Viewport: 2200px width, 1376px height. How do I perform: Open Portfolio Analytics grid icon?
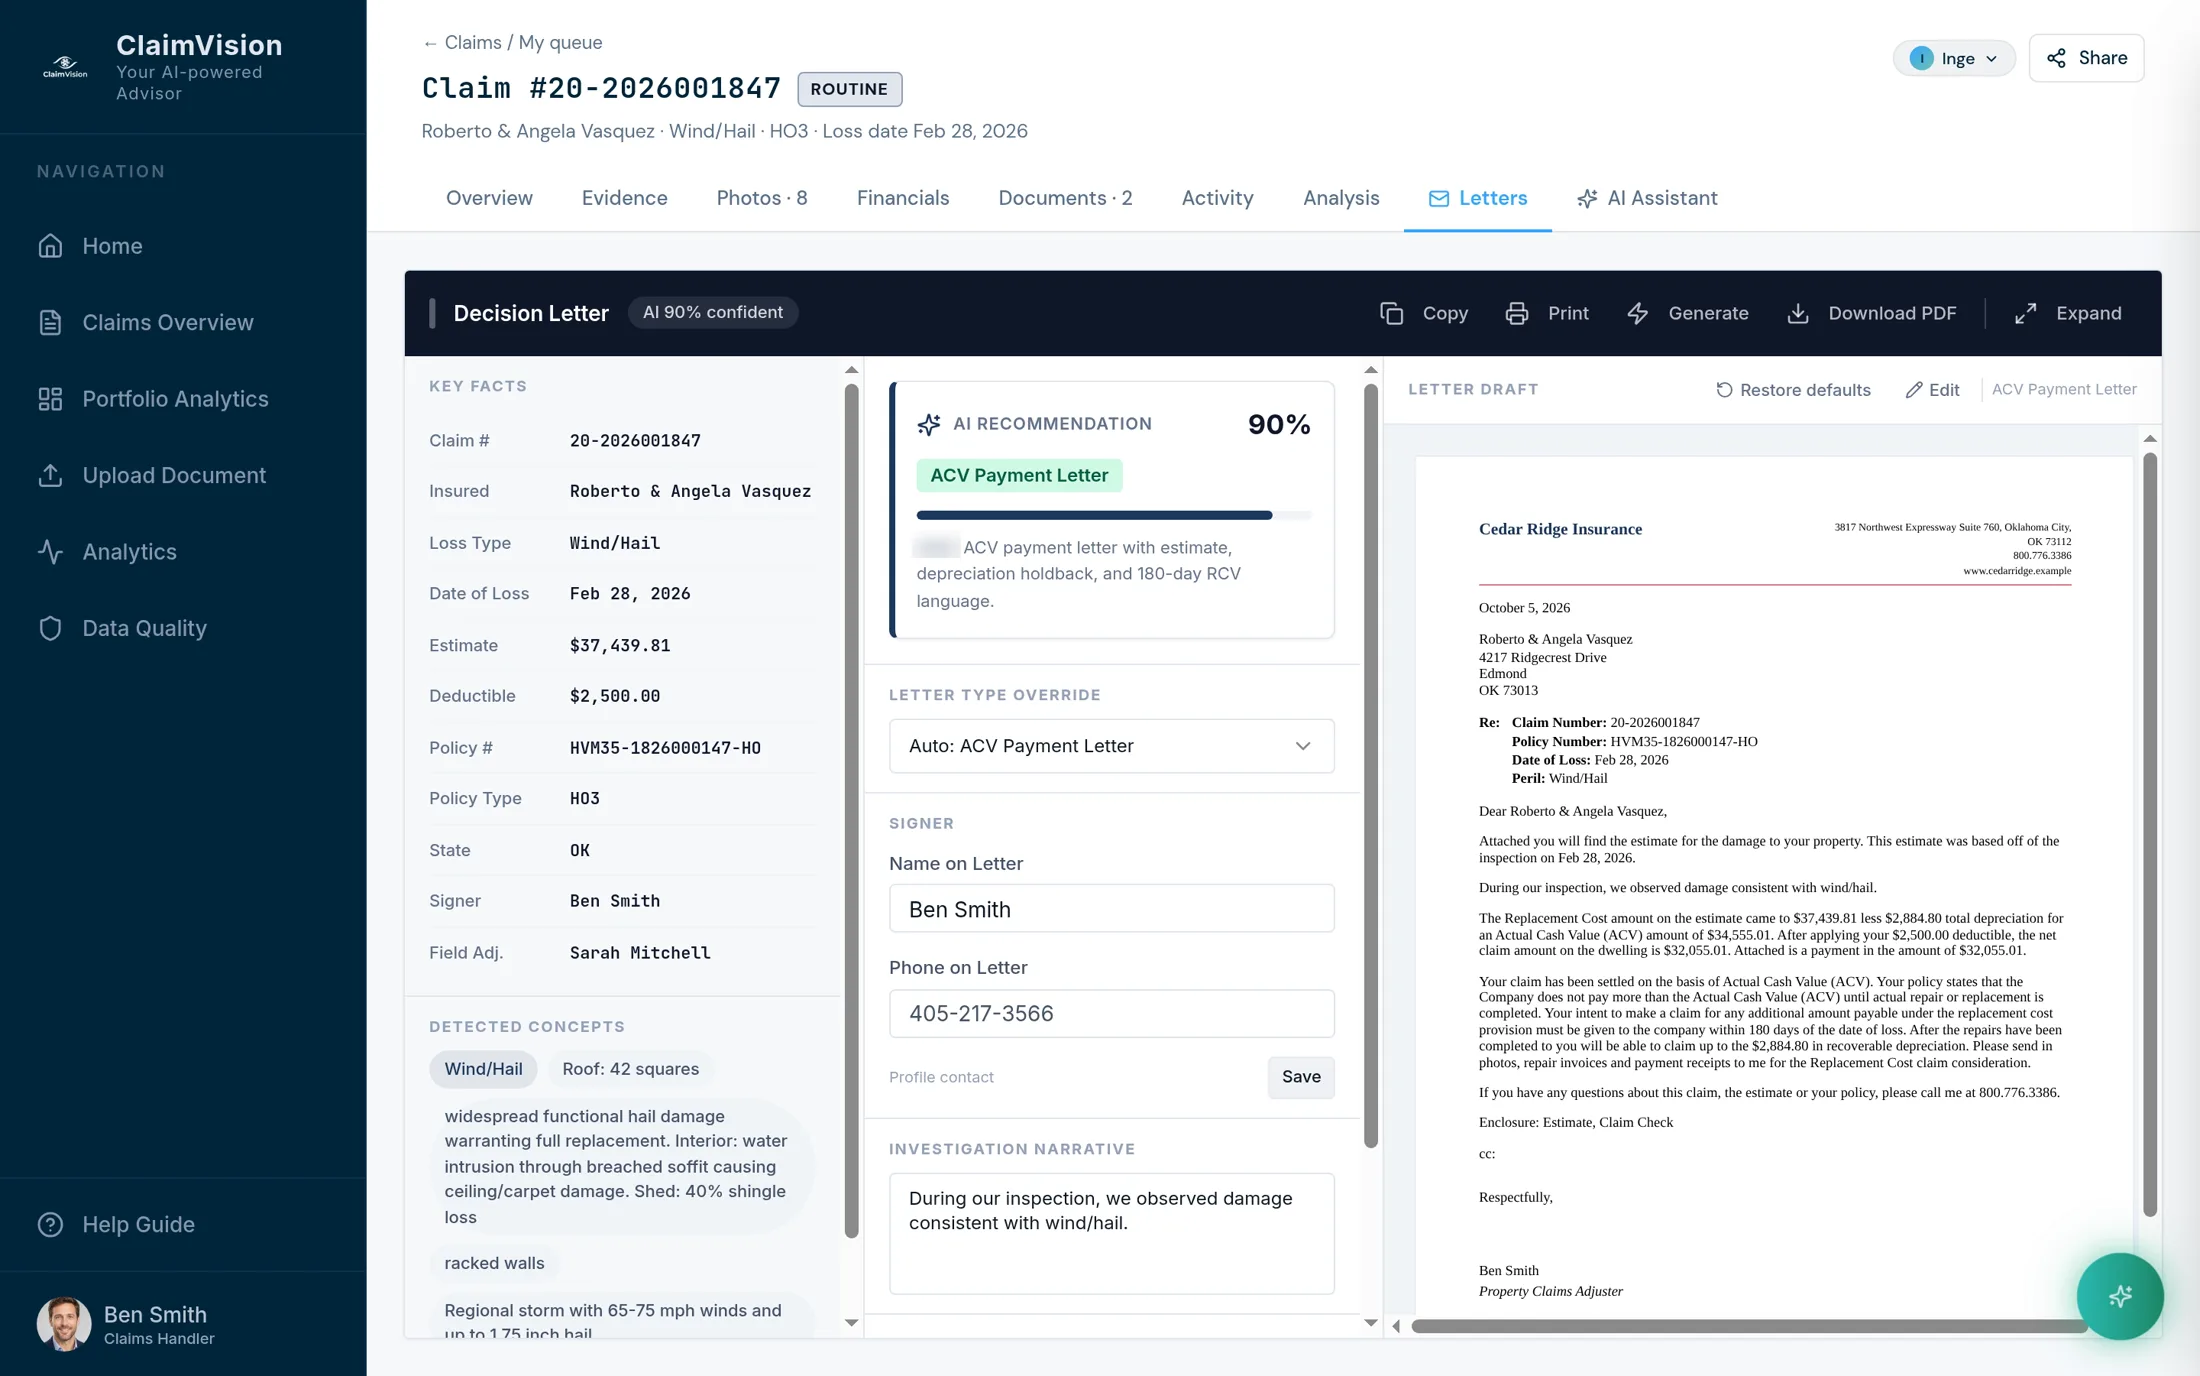[x=50, y=399]
